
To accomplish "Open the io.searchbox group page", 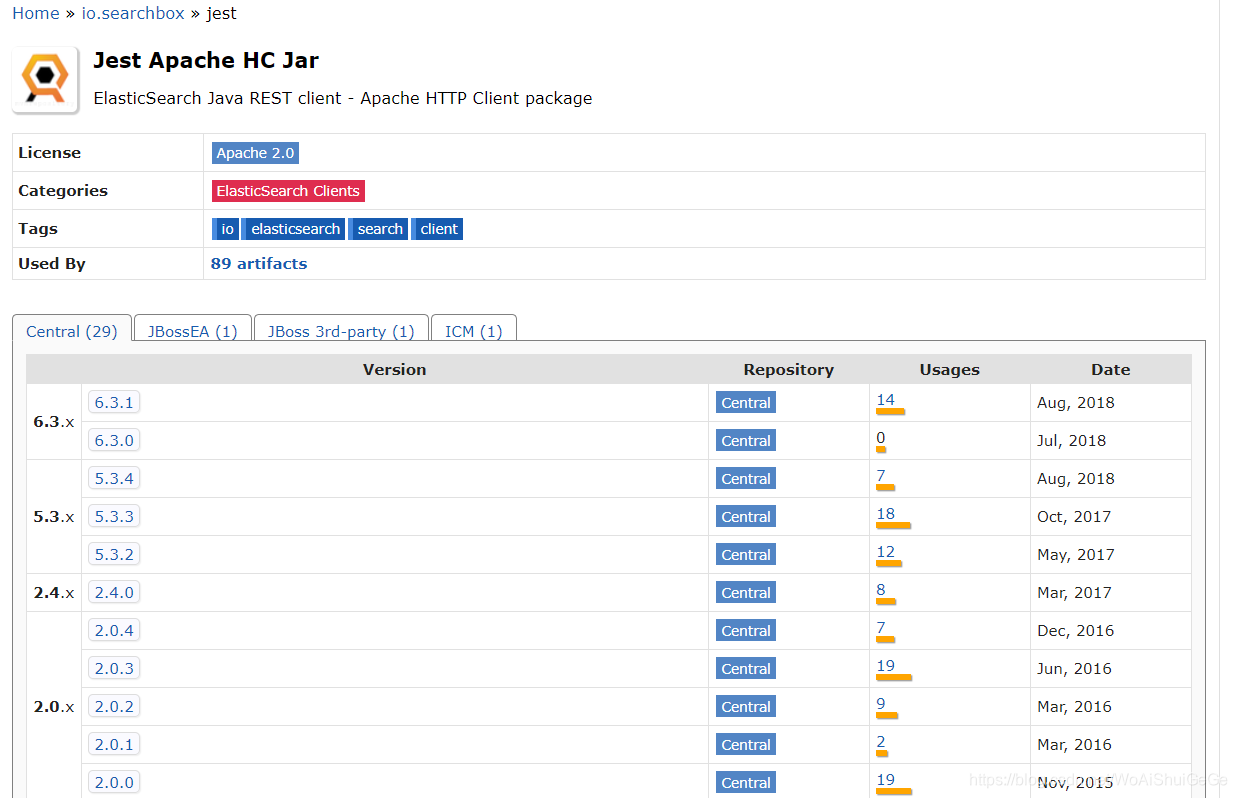I will [x=132, y=13].
